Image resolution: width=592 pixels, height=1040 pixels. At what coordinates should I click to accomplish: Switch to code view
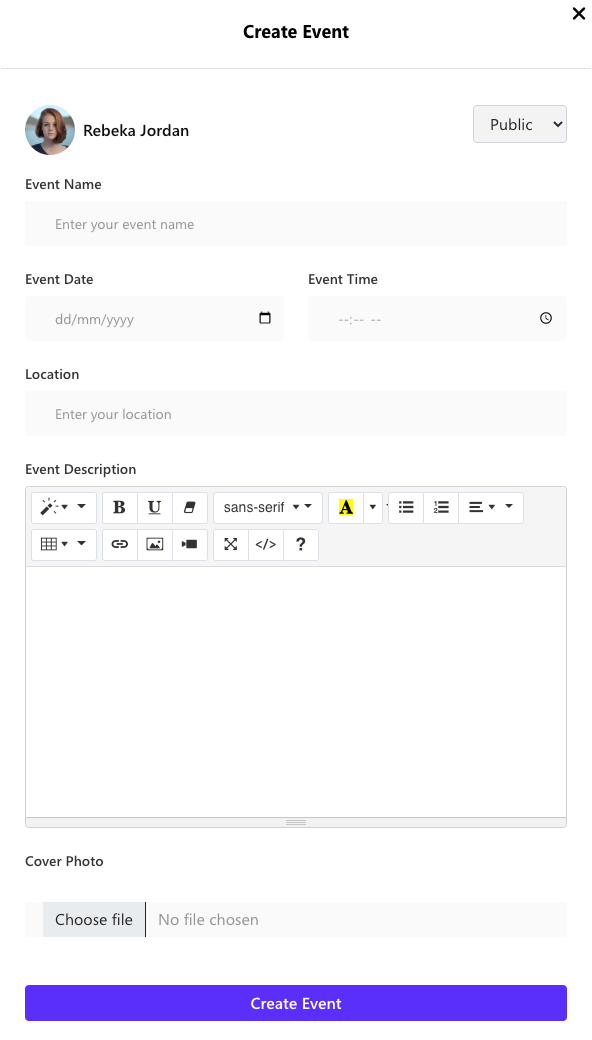[x=266, y=545]
